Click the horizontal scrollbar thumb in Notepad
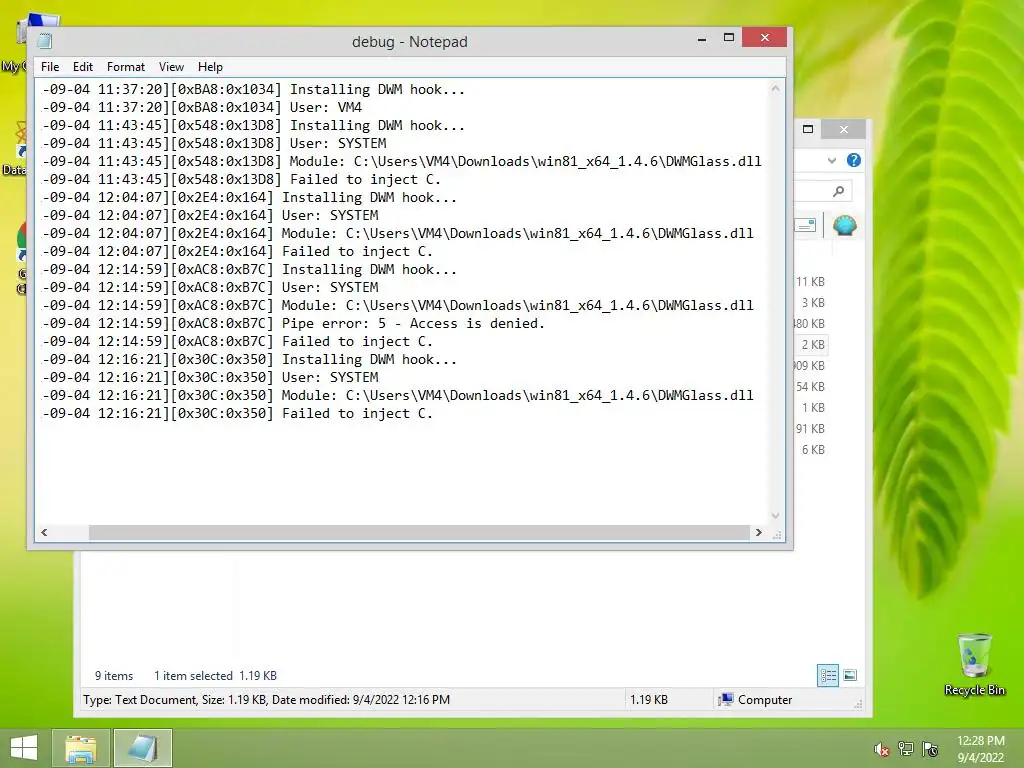Screen dimensions: 1024x768 click(x=419, y=532)
